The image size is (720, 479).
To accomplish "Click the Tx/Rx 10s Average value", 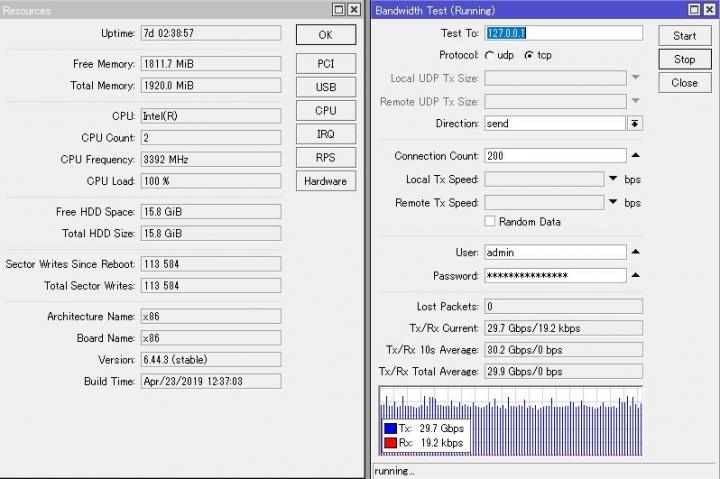I will click(563, 350).
